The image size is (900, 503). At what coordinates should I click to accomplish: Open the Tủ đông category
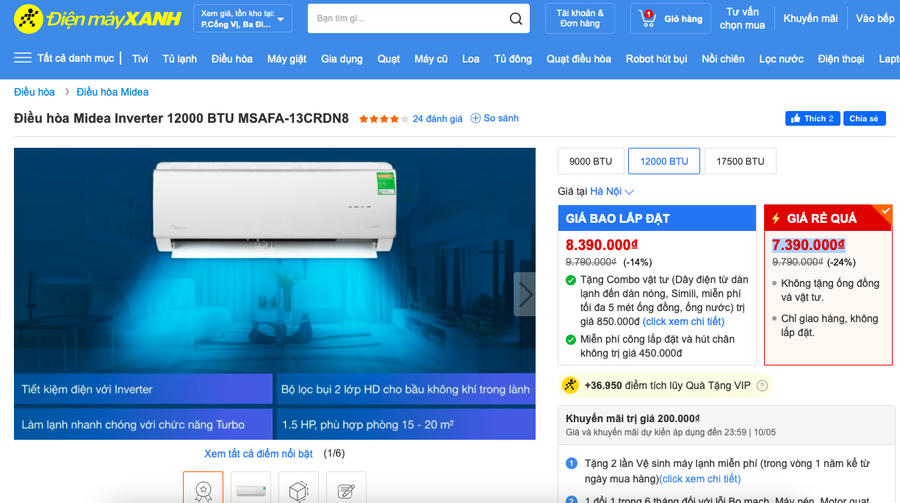coord(513,59)
